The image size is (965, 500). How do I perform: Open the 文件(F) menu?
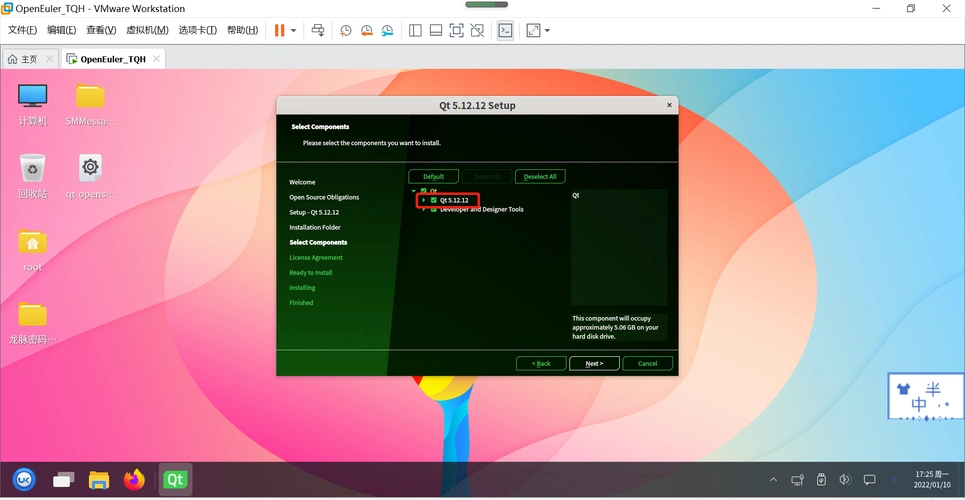tap(22, 30)
